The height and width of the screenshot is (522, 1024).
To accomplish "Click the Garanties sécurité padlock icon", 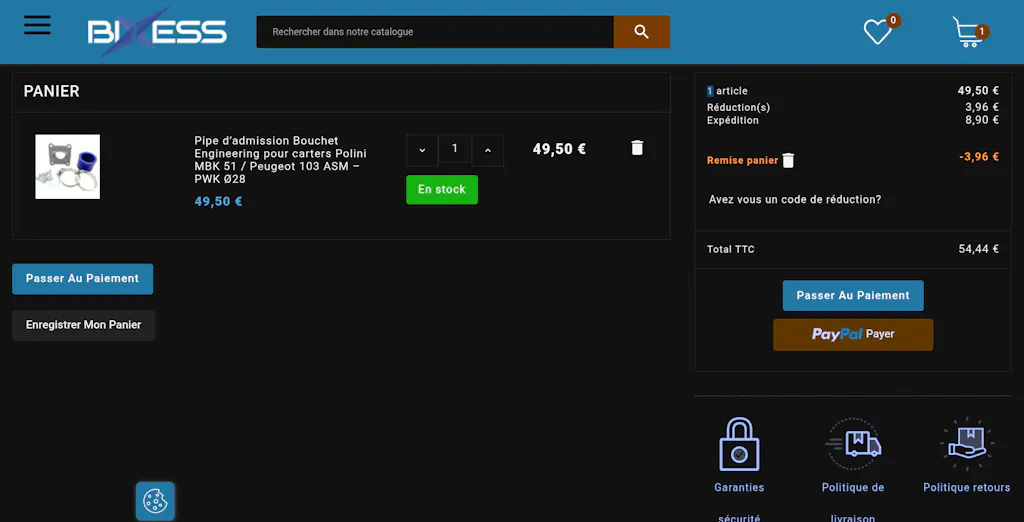I will 739,445.
